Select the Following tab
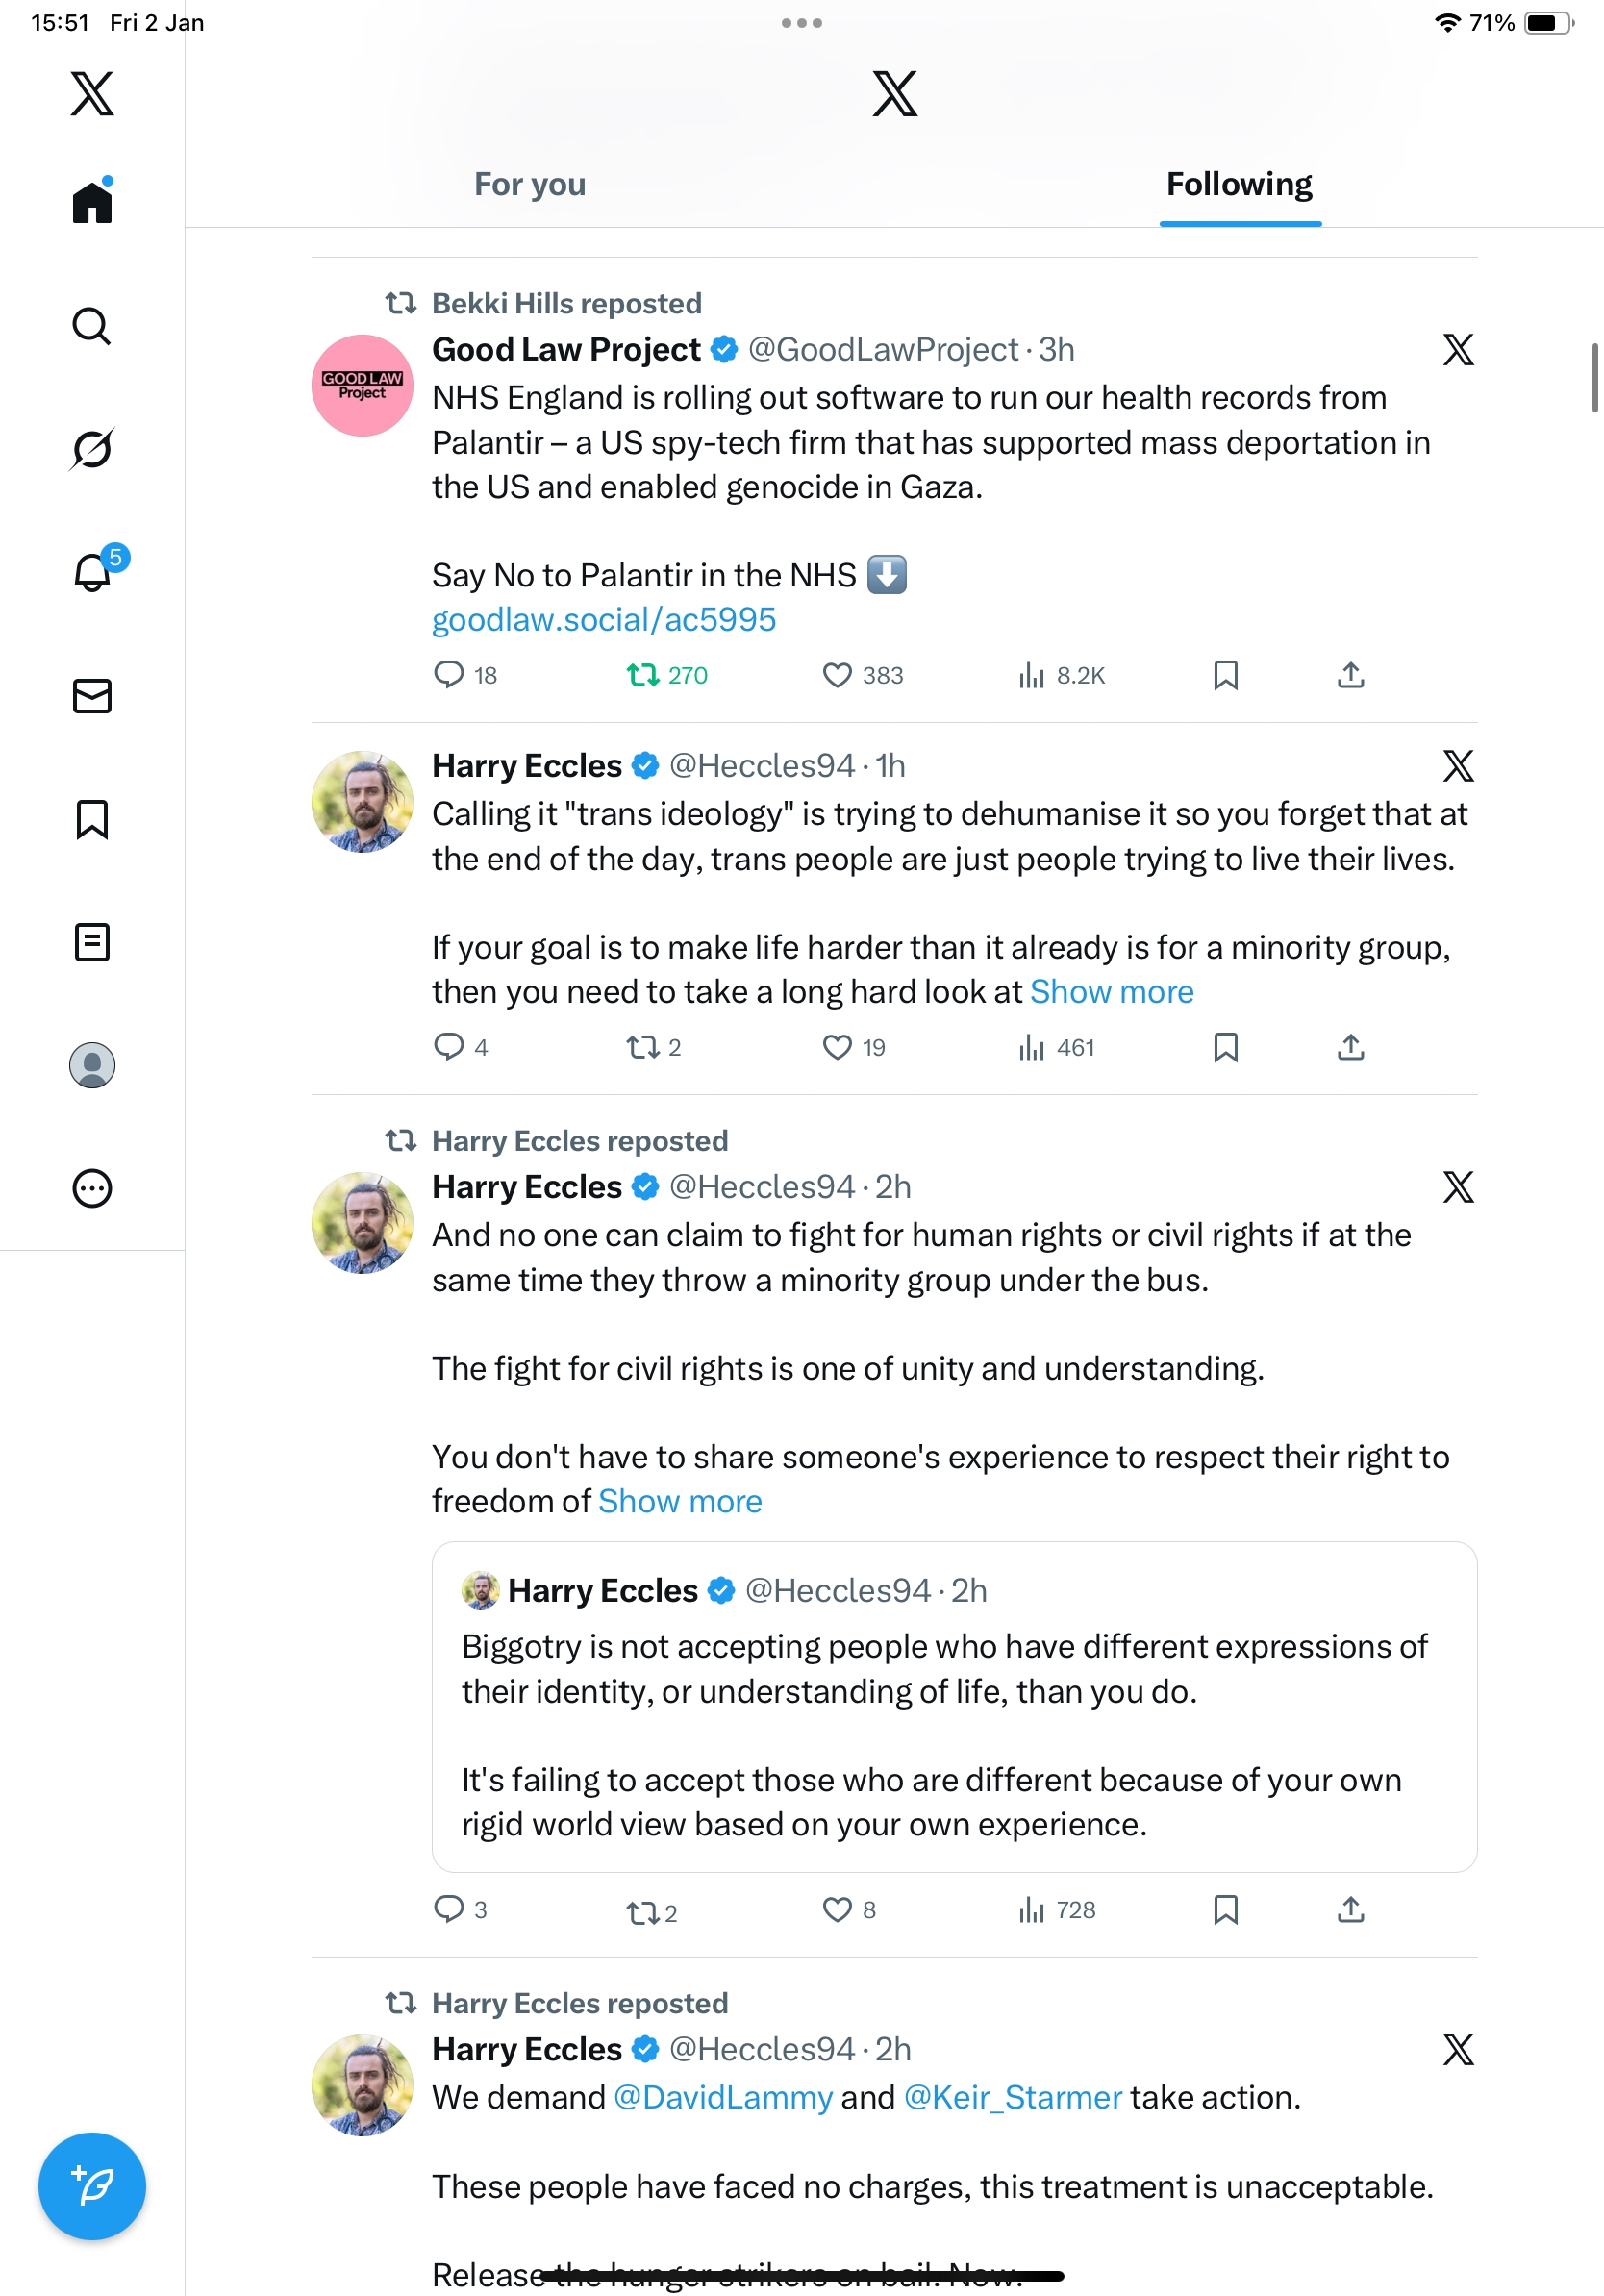The image size is (1604, 2296). point(1239,185)
